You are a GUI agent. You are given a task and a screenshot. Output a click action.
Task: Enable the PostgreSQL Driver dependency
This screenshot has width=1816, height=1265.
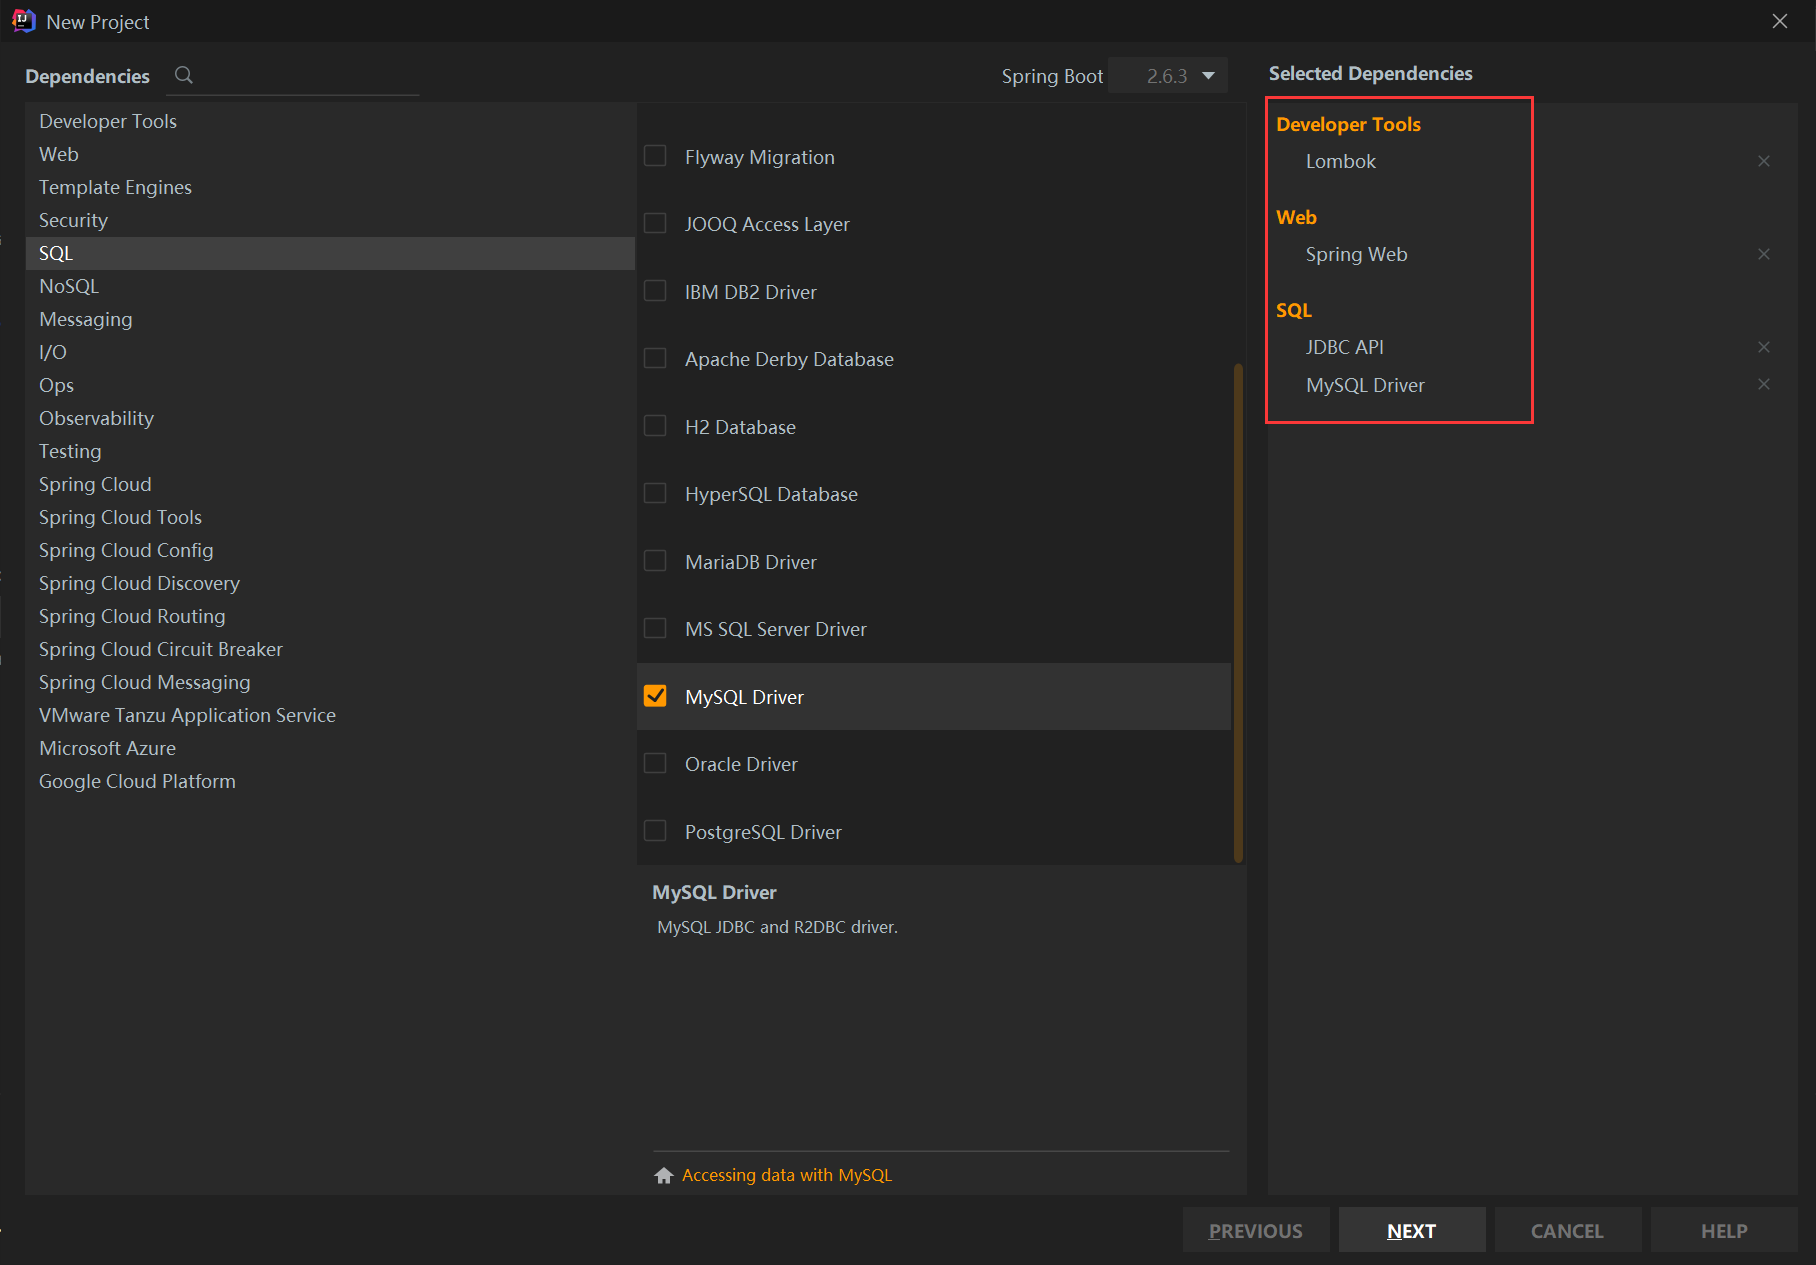click(x=655, y=831)
